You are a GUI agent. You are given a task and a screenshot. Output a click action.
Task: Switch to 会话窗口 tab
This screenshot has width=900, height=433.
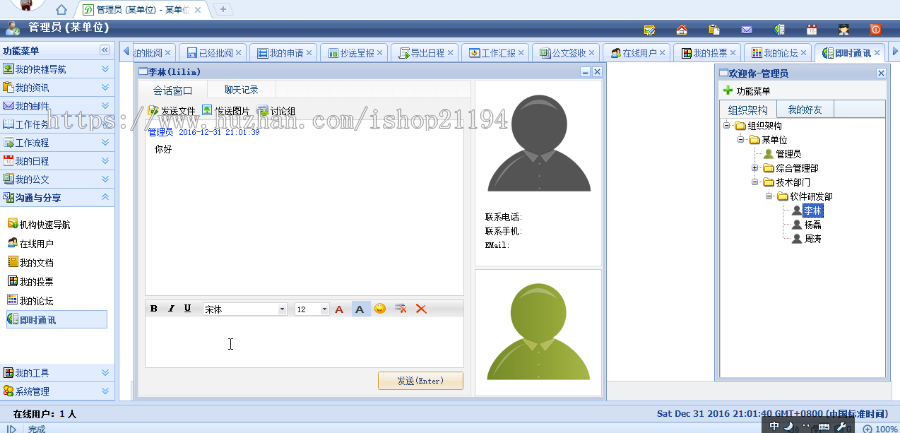[172, 90]
